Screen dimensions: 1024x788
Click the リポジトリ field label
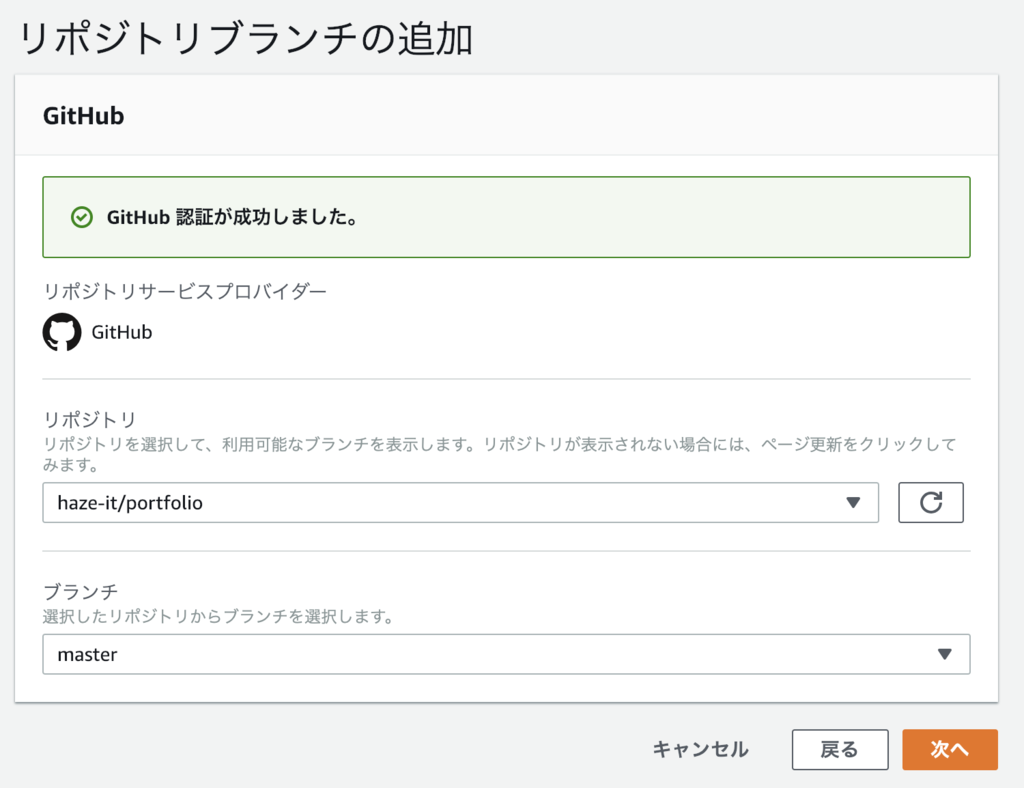tap(89, 419)
